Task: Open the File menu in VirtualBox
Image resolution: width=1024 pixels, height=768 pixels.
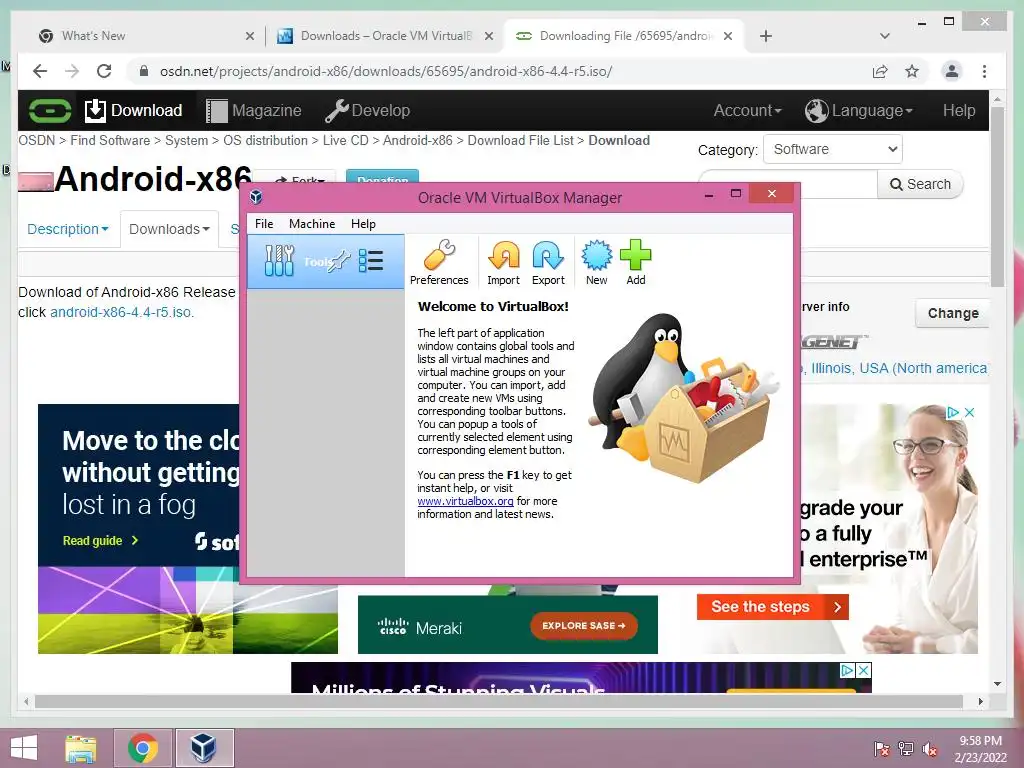Action: [264, 224]
